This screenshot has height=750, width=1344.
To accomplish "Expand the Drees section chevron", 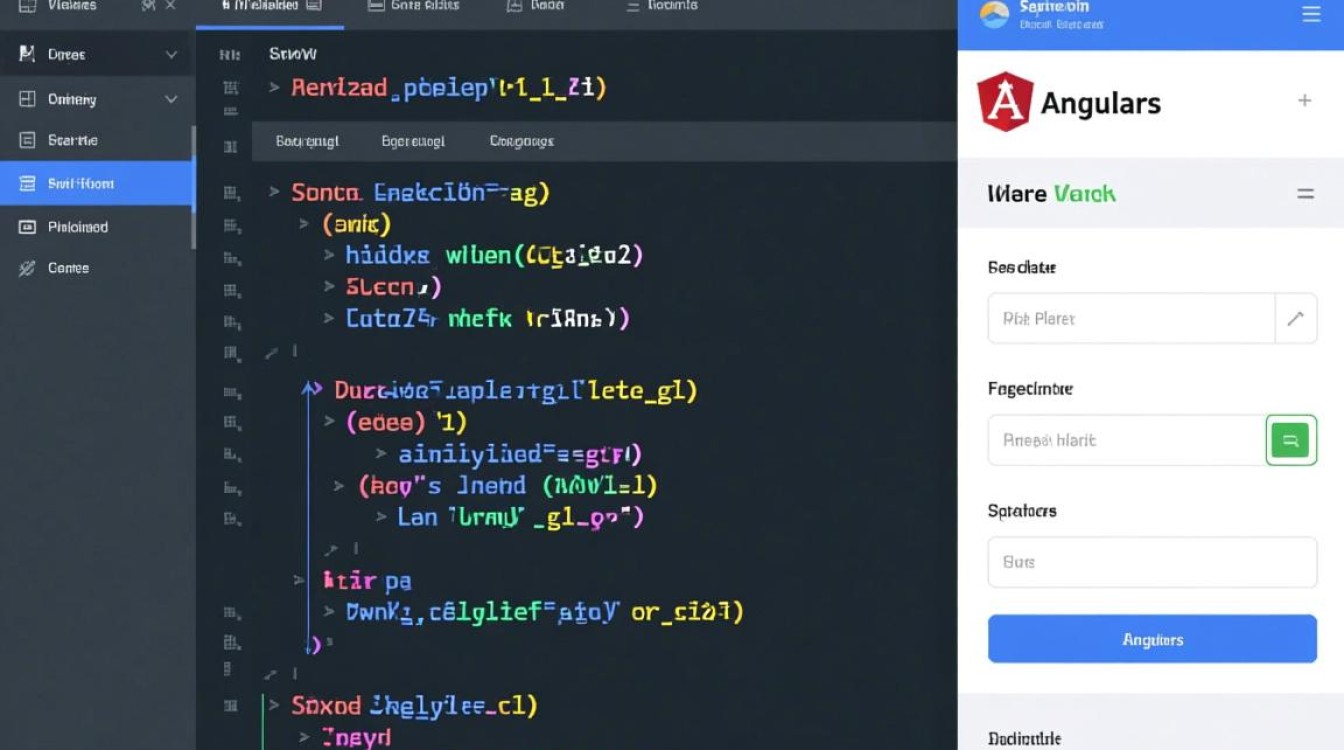I will [x=171, y=56].
